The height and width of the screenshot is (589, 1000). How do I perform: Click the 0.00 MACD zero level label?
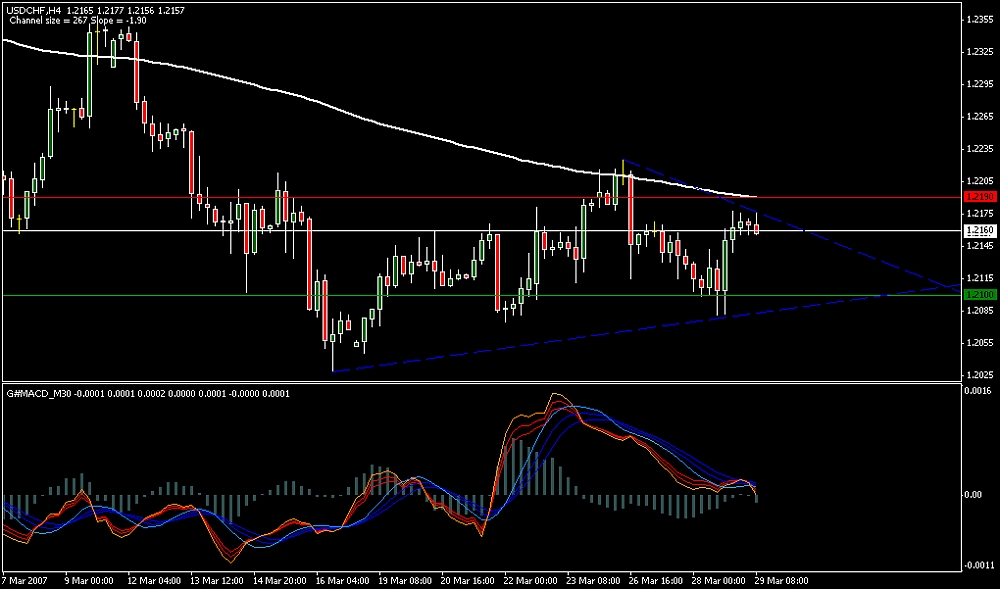click(x=973, y=495)
